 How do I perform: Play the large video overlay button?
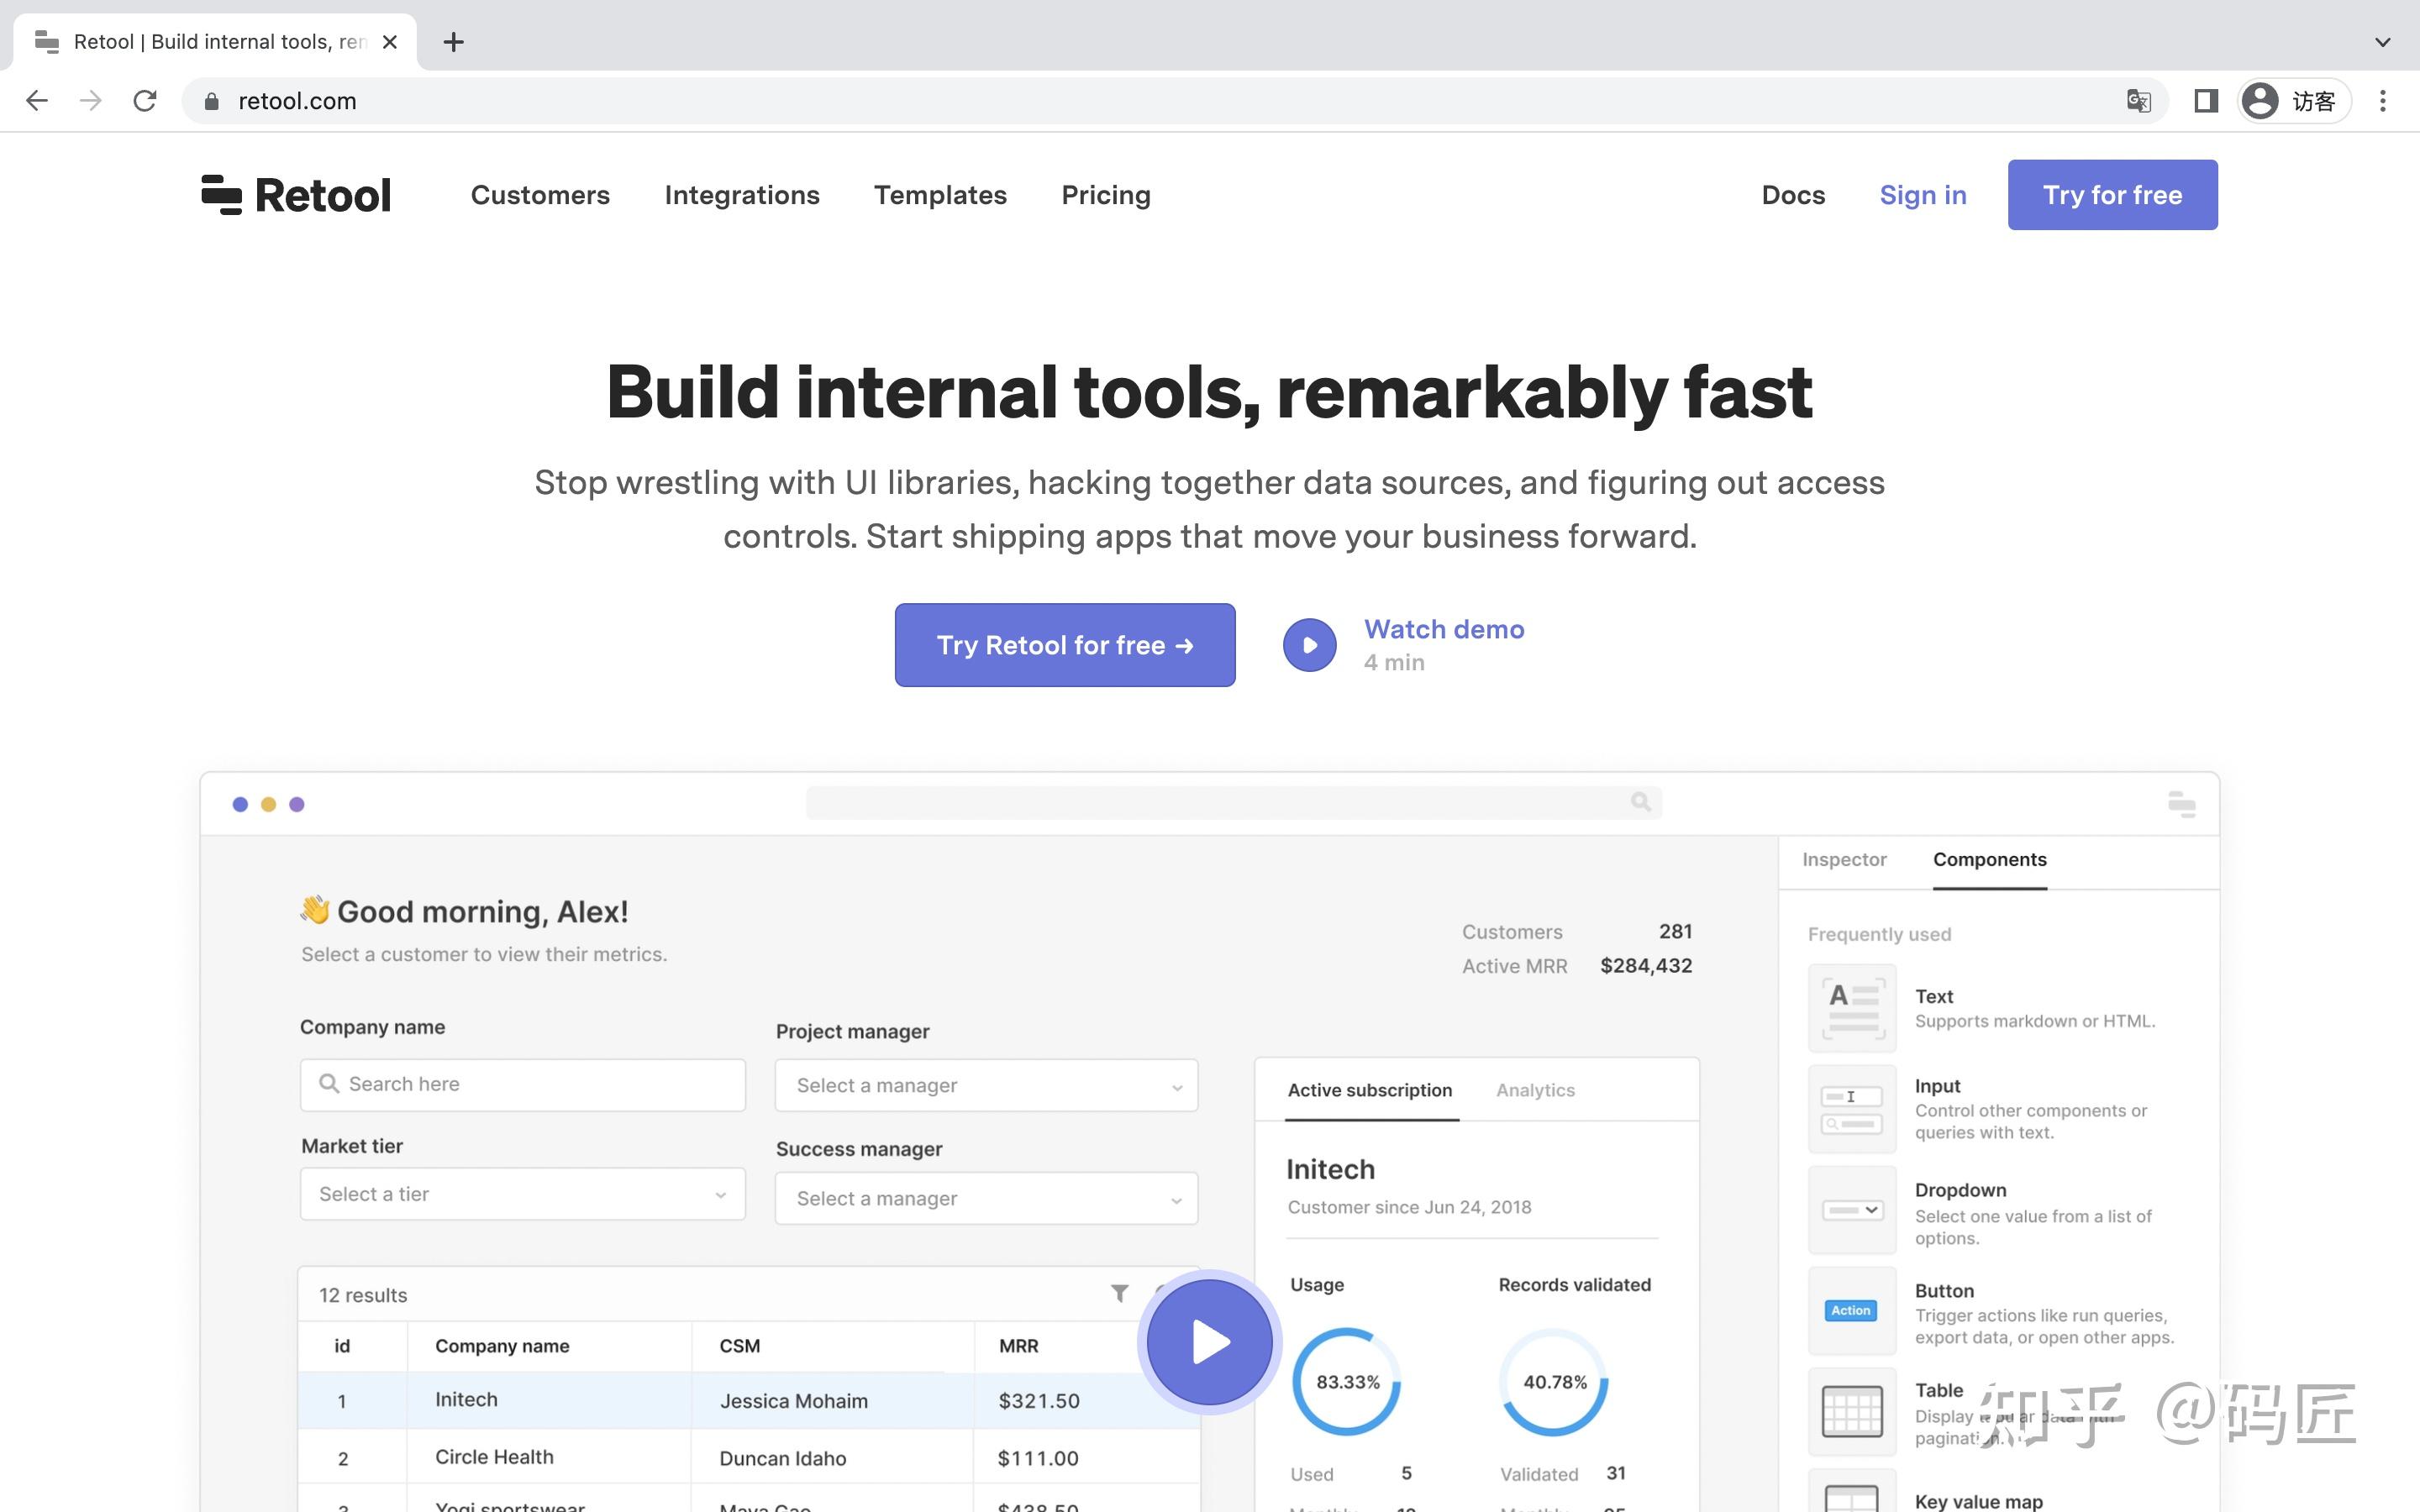[1209, 1342]
